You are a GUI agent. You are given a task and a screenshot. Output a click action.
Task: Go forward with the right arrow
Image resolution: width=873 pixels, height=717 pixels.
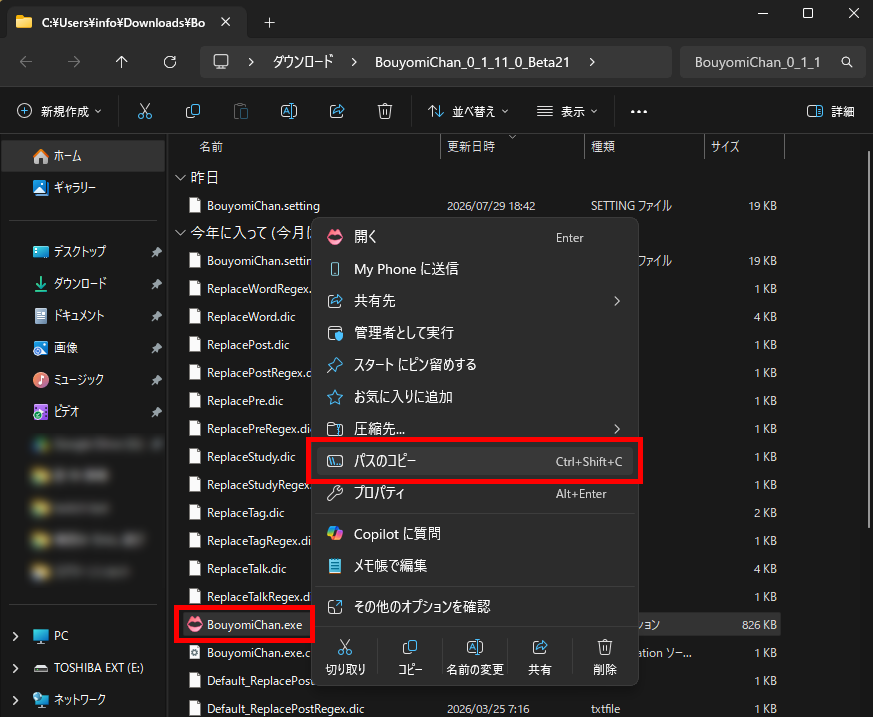pyautogui.click(x=73, y=62)
